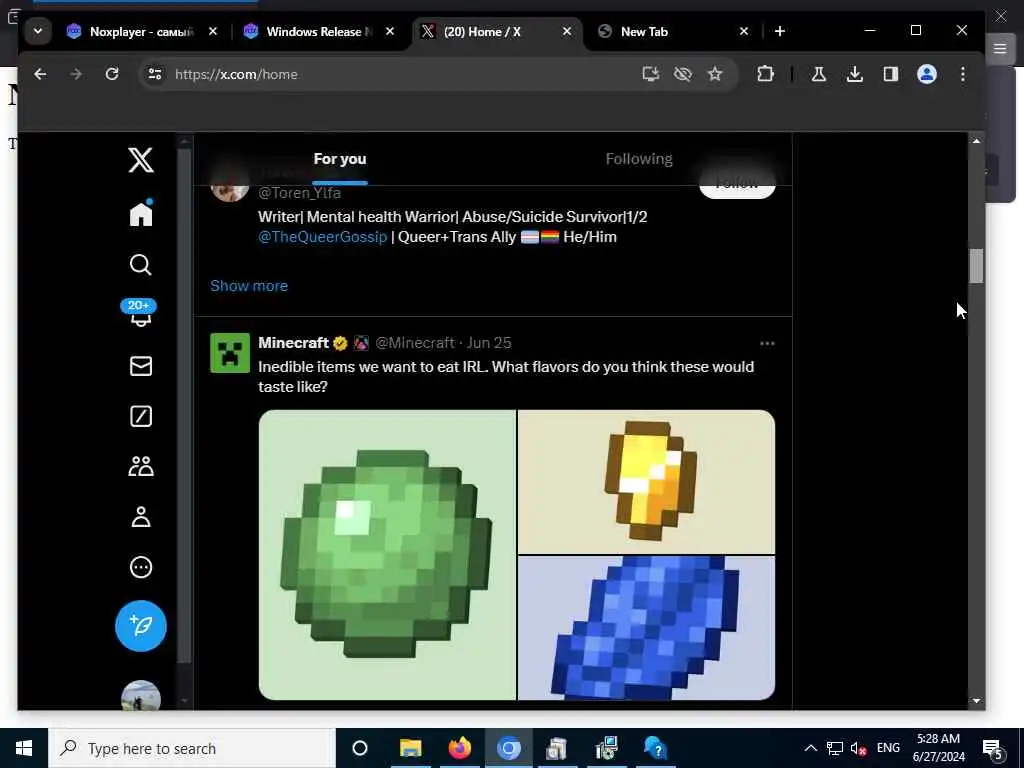Click page scrollbar up arrow

coord(976,141)
